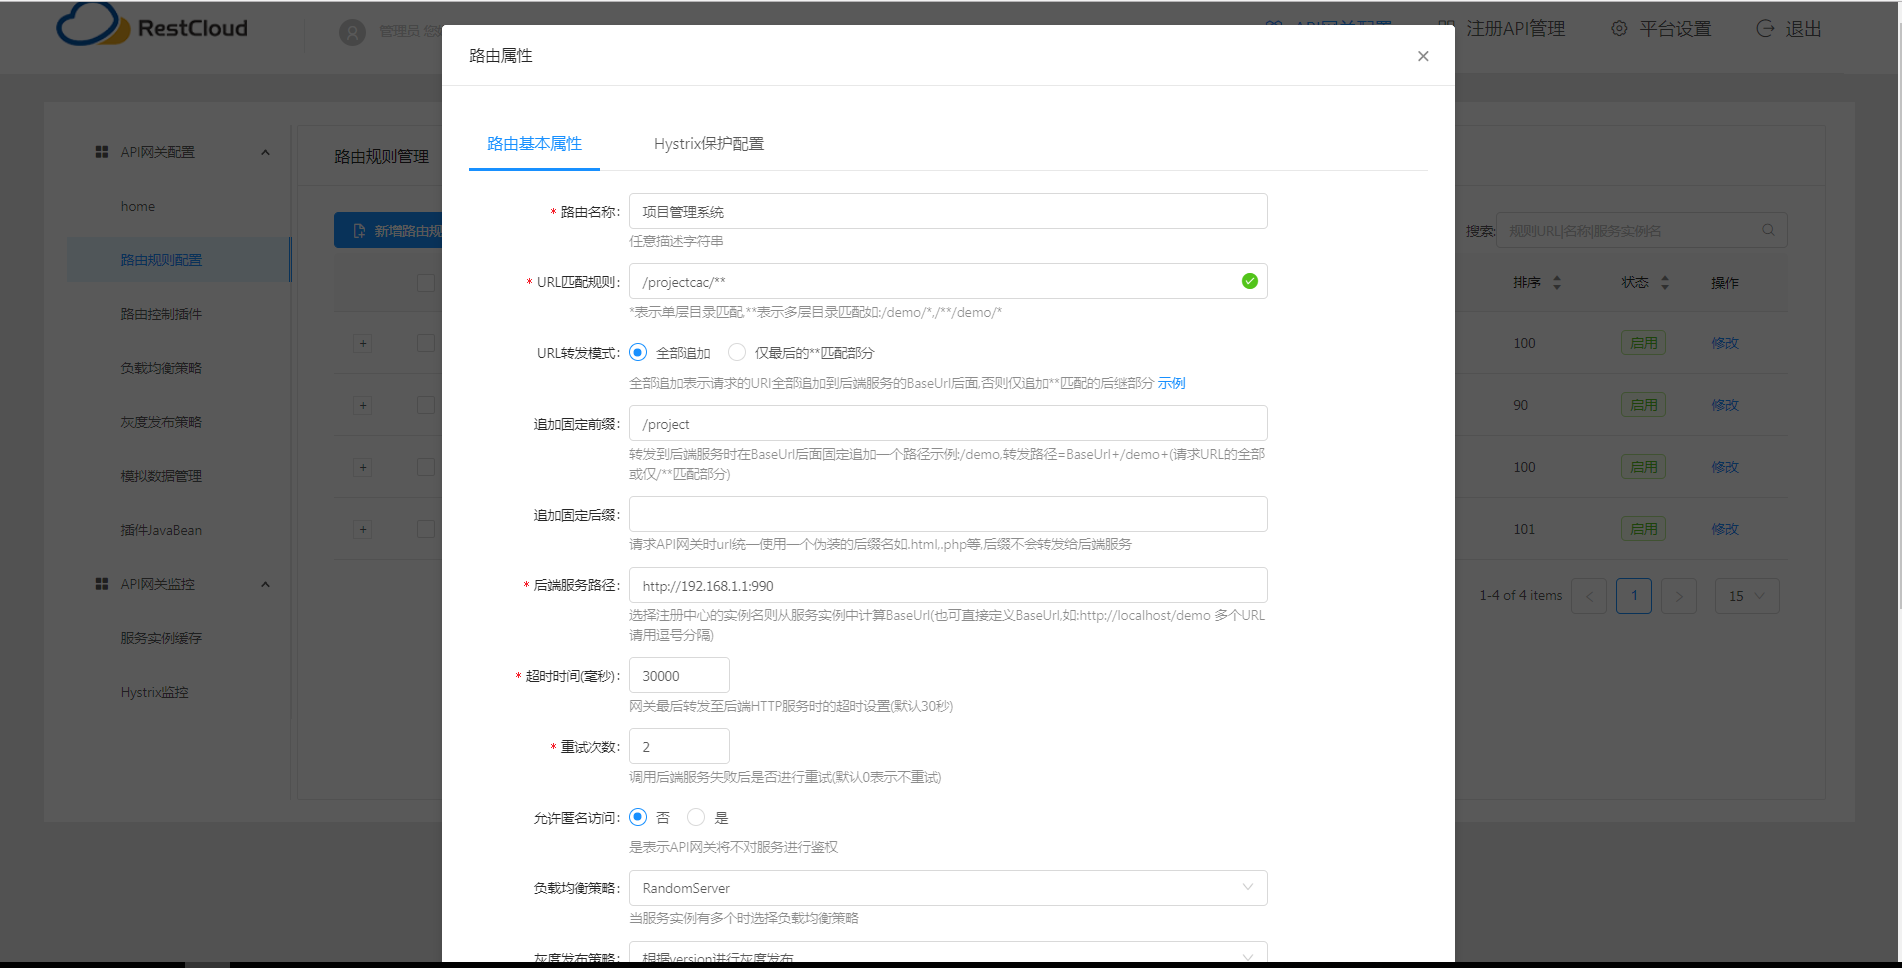Click the 退出 logout icon
The image size is (1902, 968).
(1764, 29)
